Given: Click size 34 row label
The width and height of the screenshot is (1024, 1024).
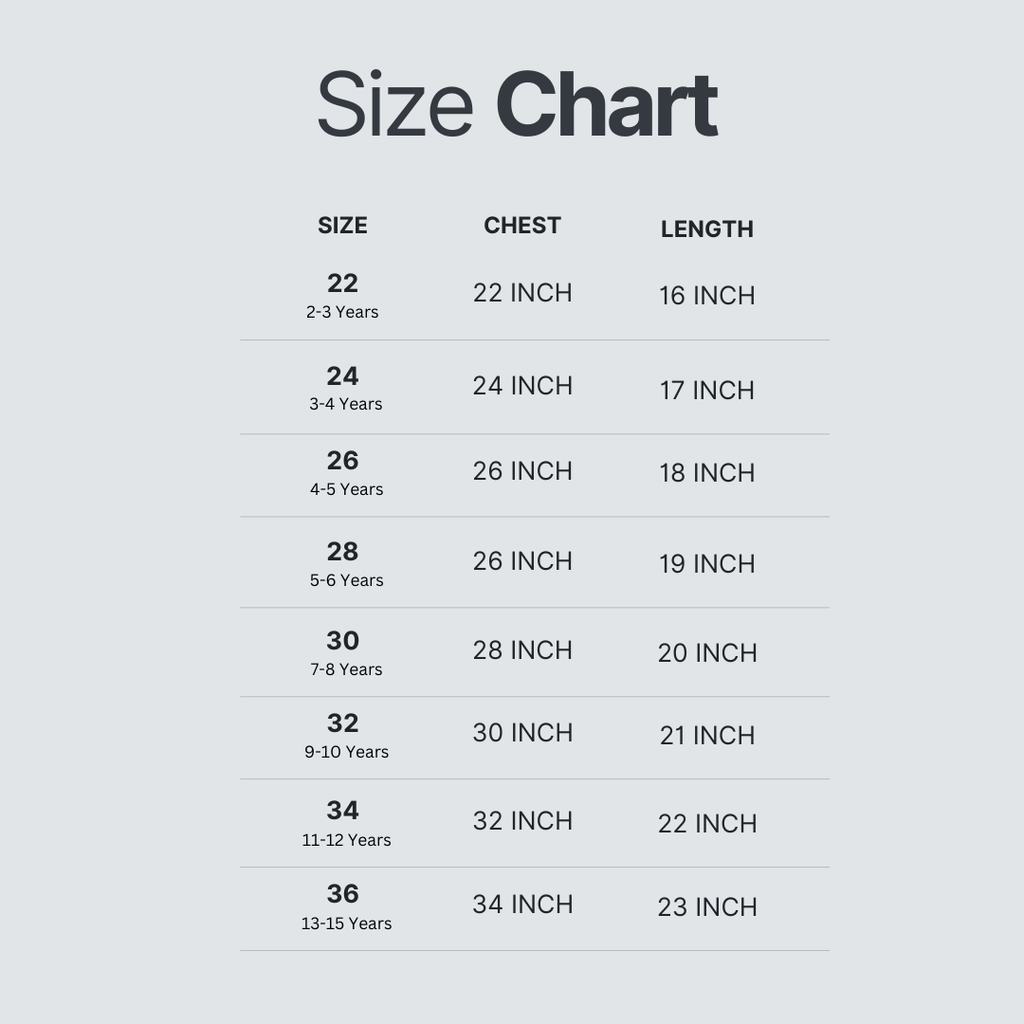Looking at the screenshot, I should 342,810.
